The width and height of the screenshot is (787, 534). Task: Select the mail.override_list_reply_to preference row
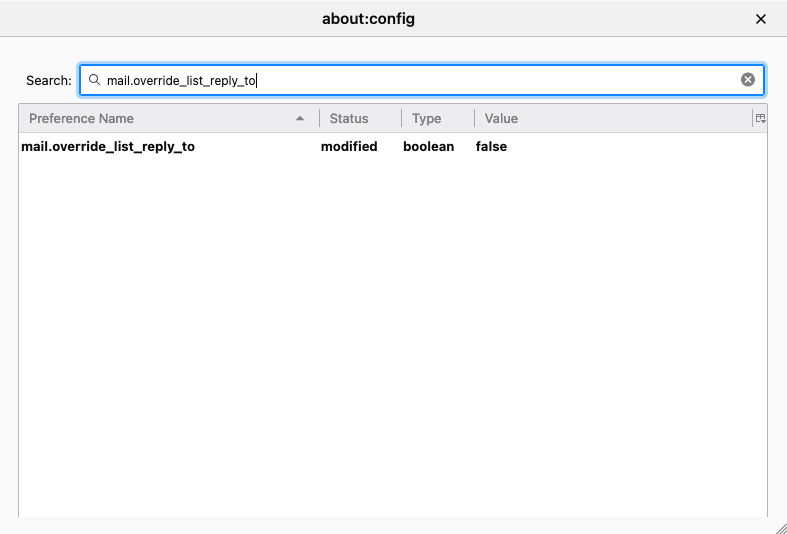108,147
